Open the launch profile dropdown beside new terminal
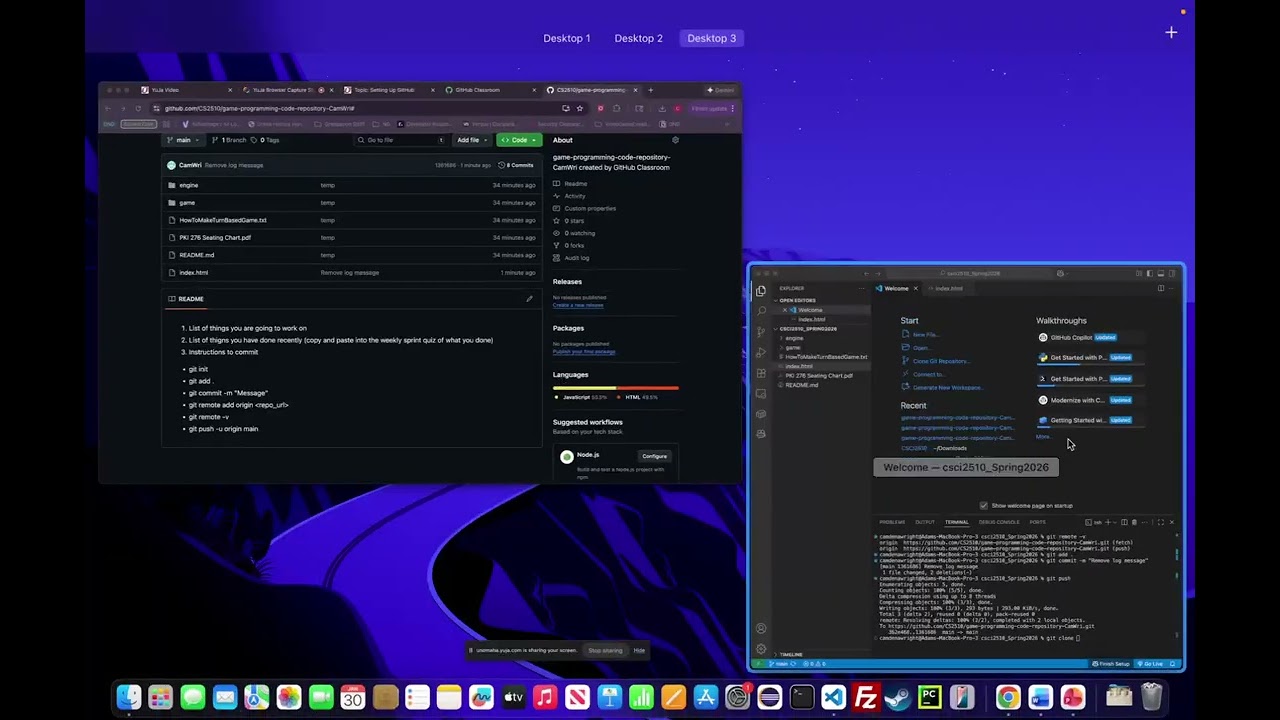Viewport: 1280px width, 720px height. click(x=1116, y=522)
